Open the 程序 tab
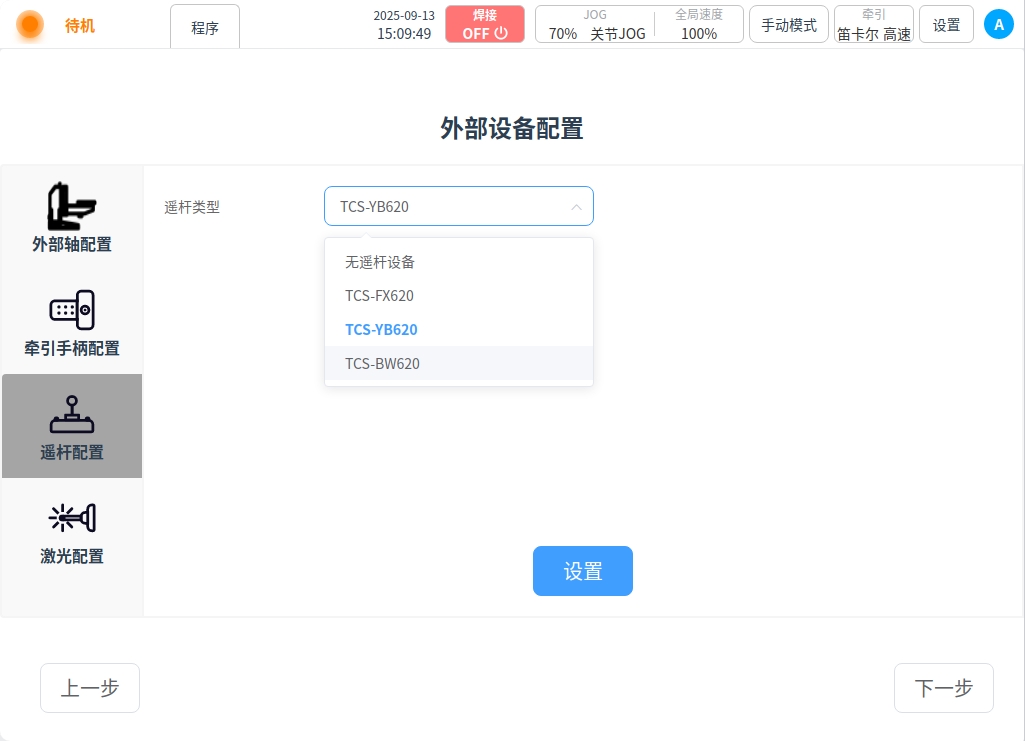This screenshot has height=741, width=1025. (205, 28)
